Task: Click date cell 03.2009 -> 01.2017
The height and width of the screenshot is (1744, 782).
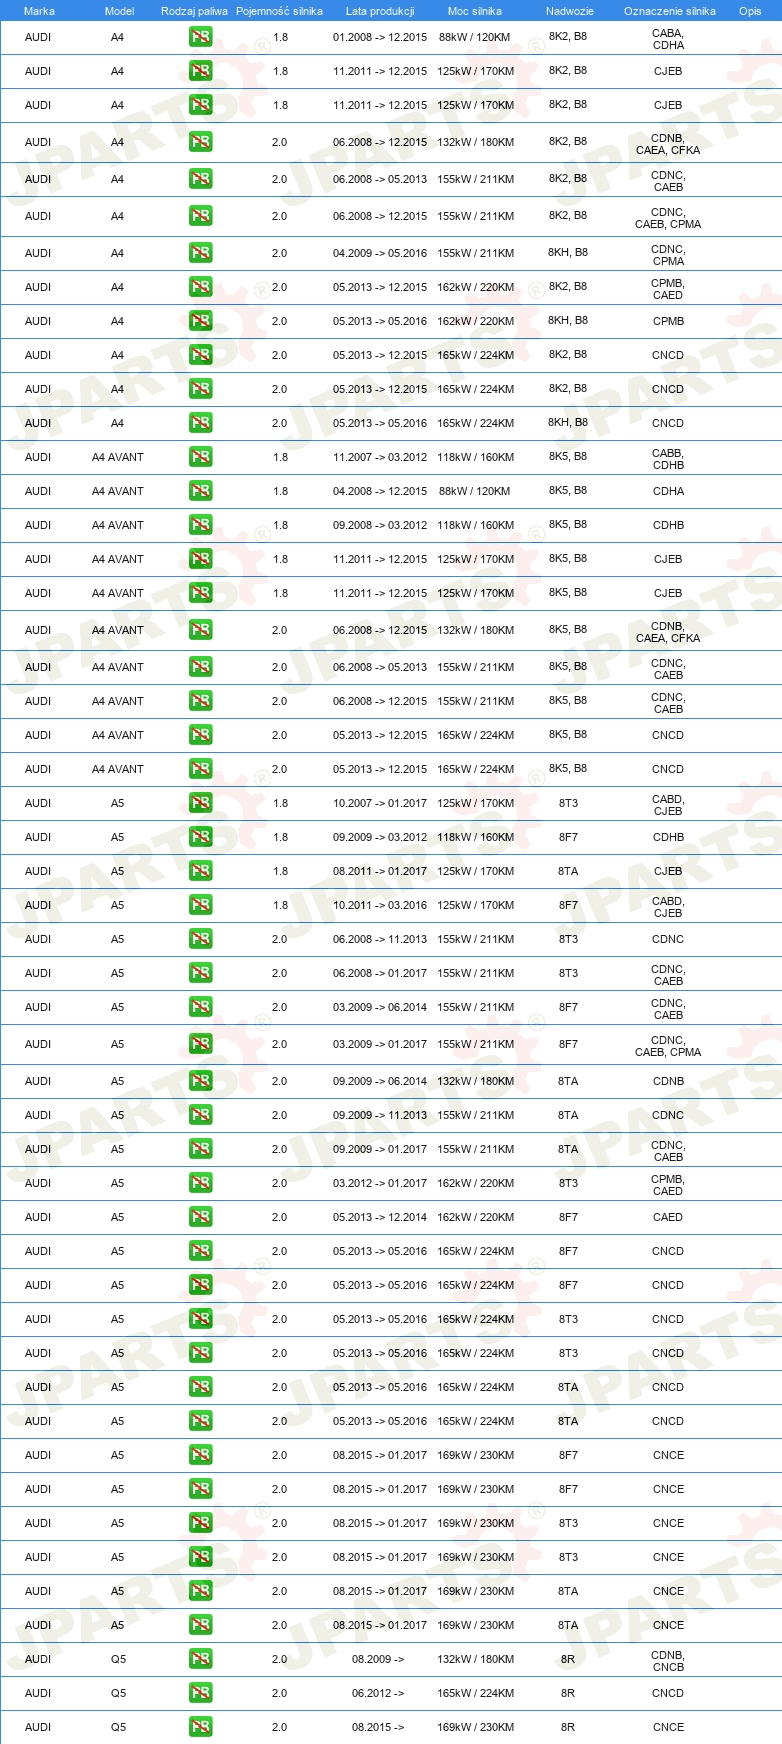Action: 380,1044
